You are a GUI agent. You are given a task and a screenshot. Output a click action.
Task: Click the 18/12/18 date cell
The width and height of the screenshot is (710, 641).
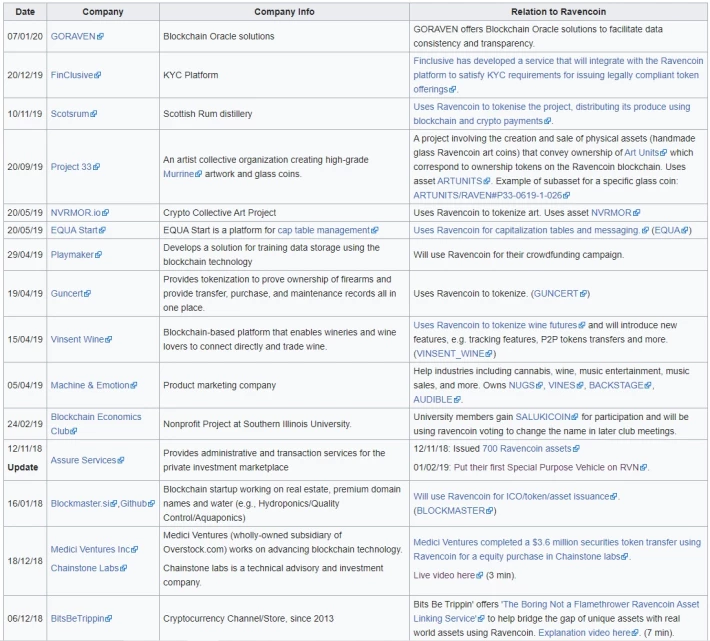(25, 561)
